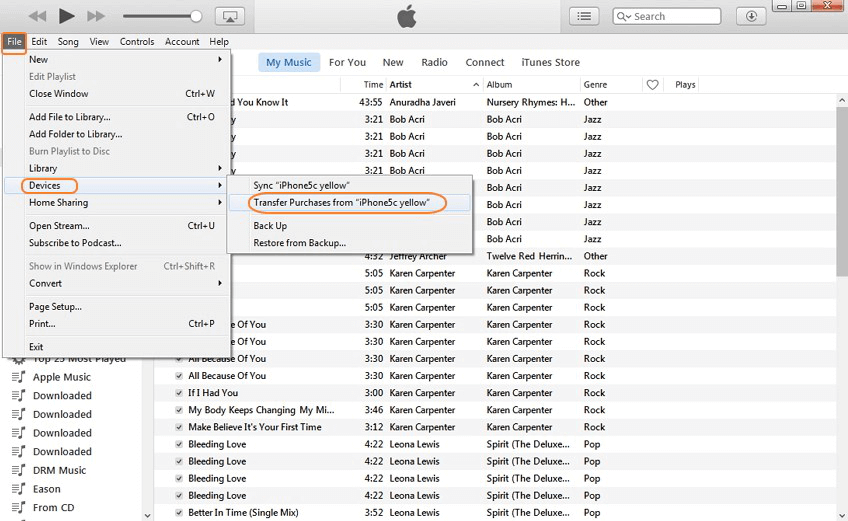Uncheck the song If I Had You
The image size is (848, 521).
click(179, 393)
